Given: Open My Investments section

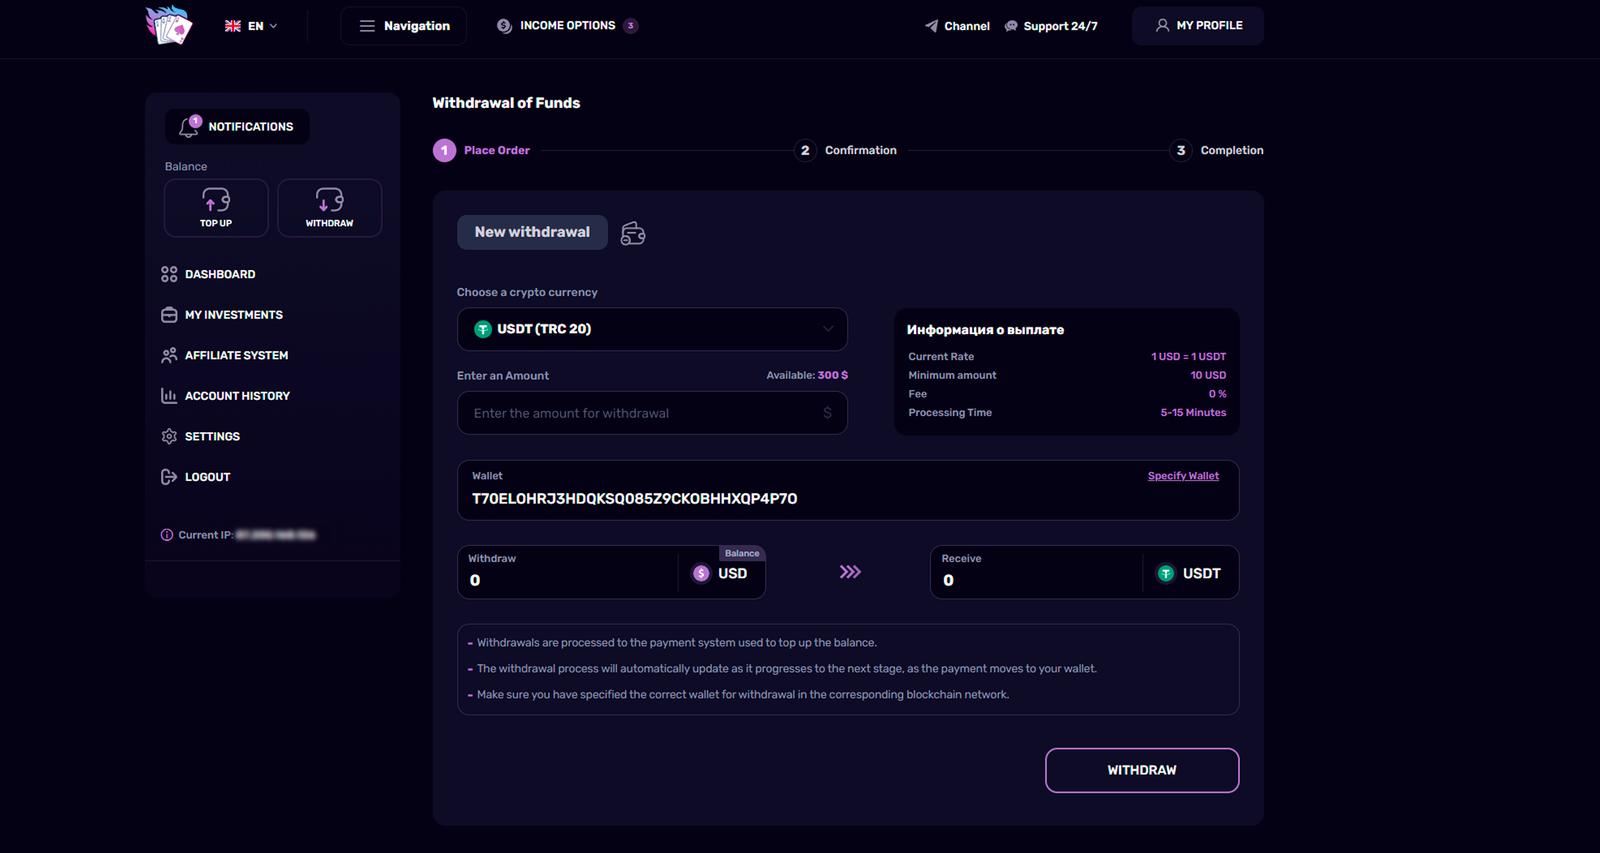Looking at the screenshot, I should point(233,315).
